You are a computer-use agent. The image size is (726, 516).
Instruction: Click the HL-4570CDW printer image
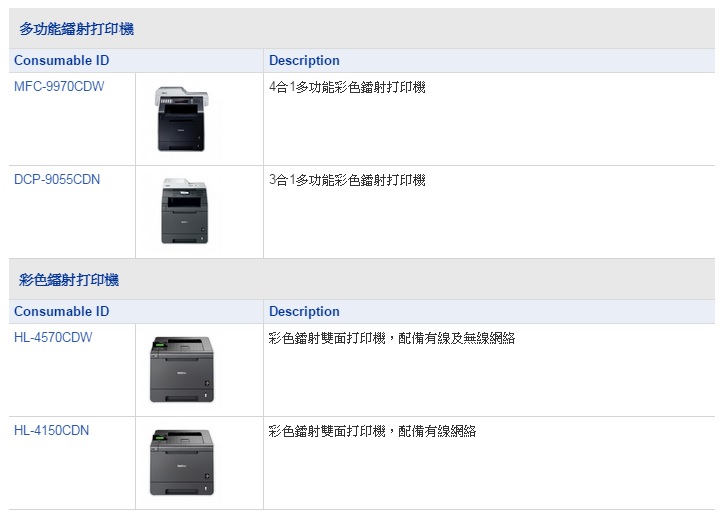pos(182,369)
